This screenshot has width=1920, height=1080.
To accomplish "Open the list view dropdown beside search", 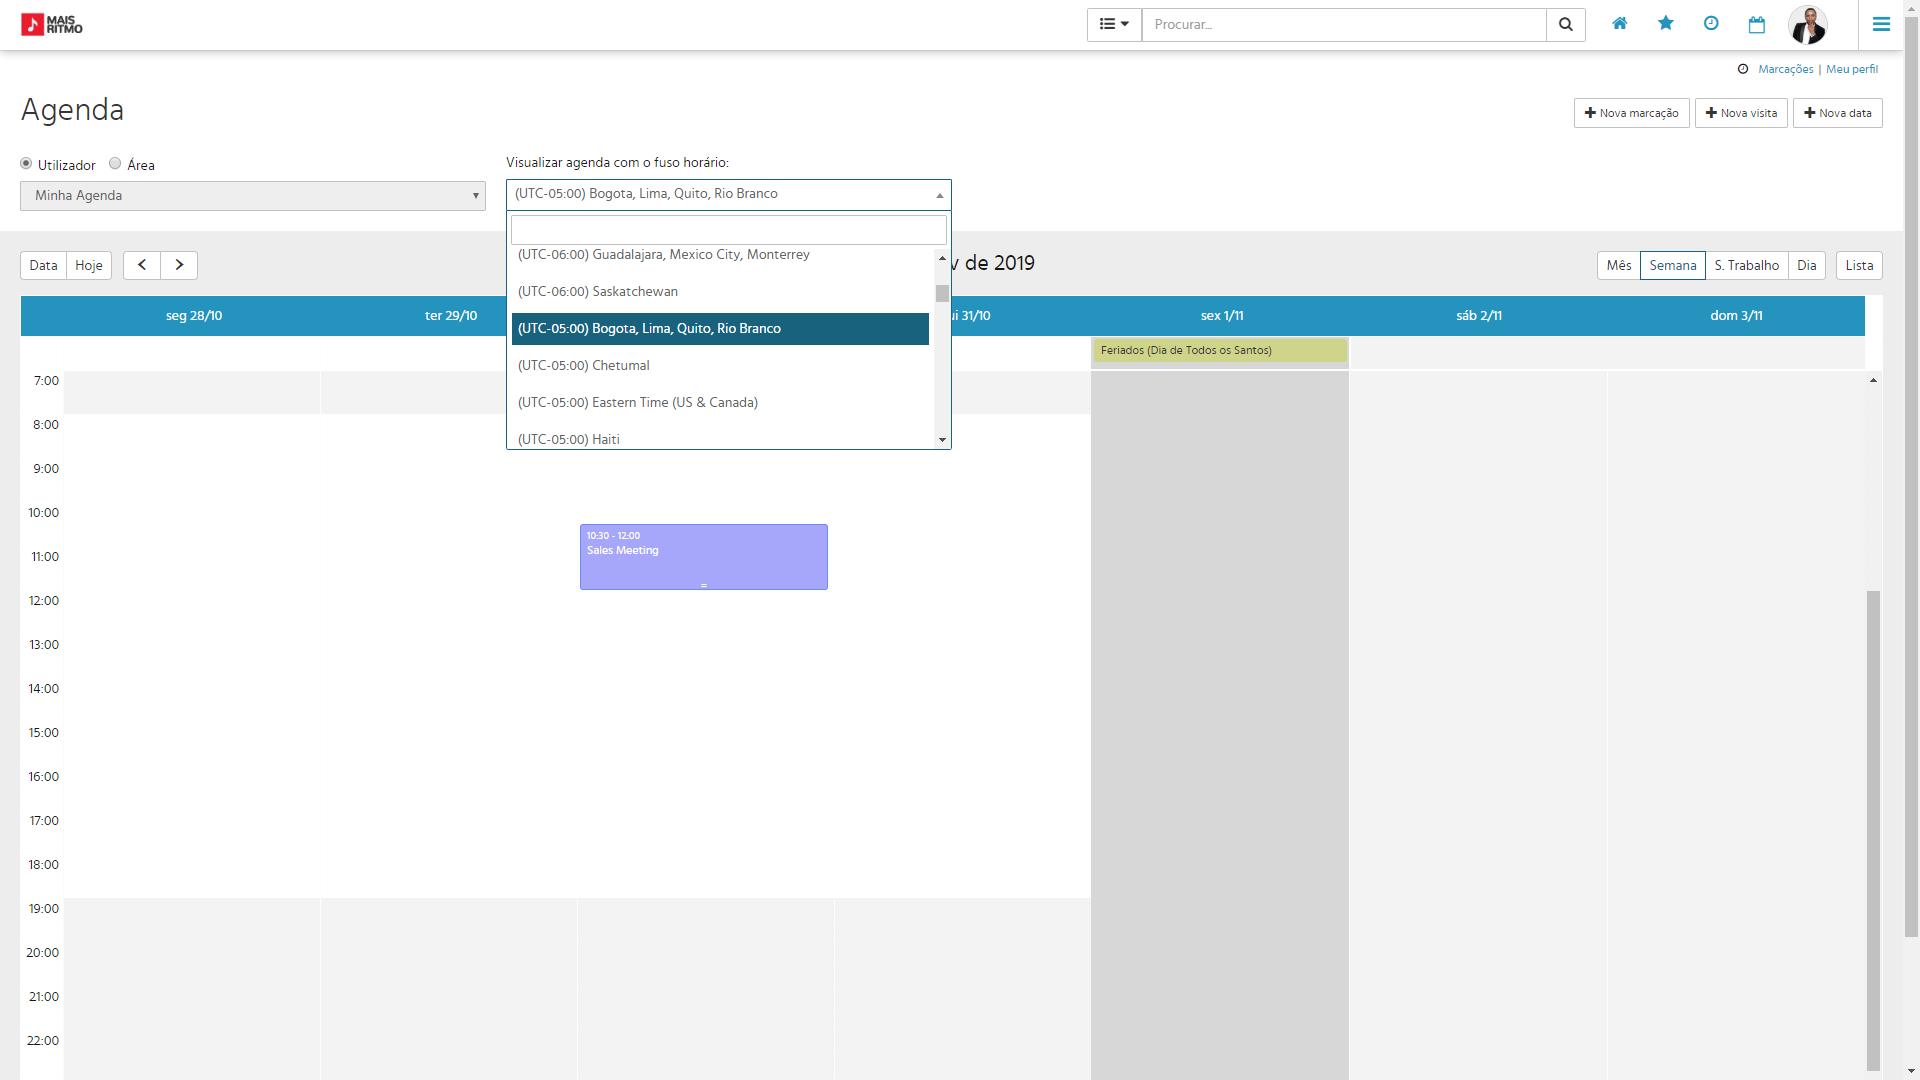I will click(1114, 24).
